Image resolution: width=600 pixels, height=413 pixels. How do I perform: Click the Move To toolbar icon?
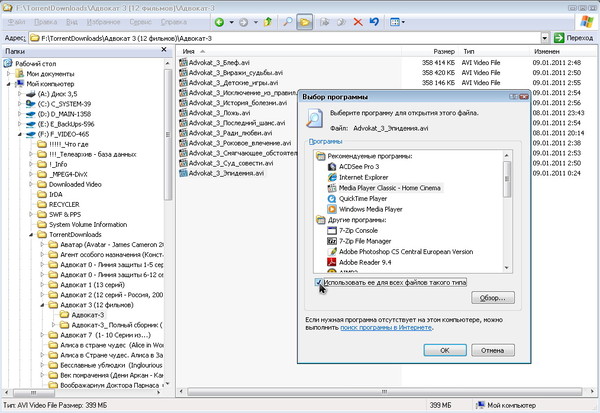pyautogui.click(x=324, y=22)
